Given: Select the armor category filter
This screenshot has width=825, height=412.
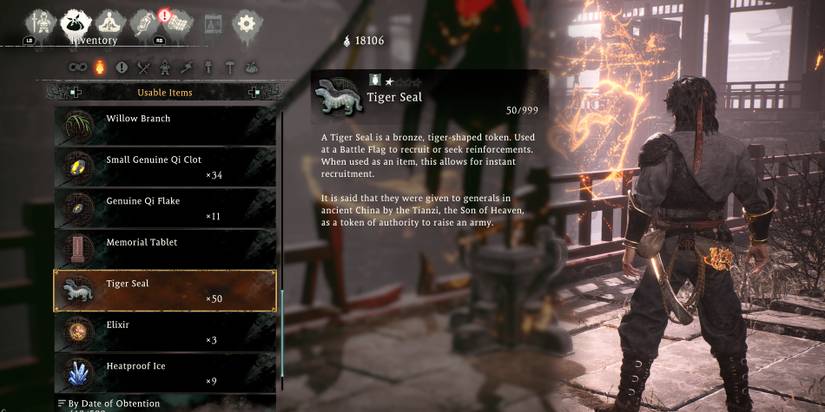Looking at the screenshot, I should pos(165,67).
